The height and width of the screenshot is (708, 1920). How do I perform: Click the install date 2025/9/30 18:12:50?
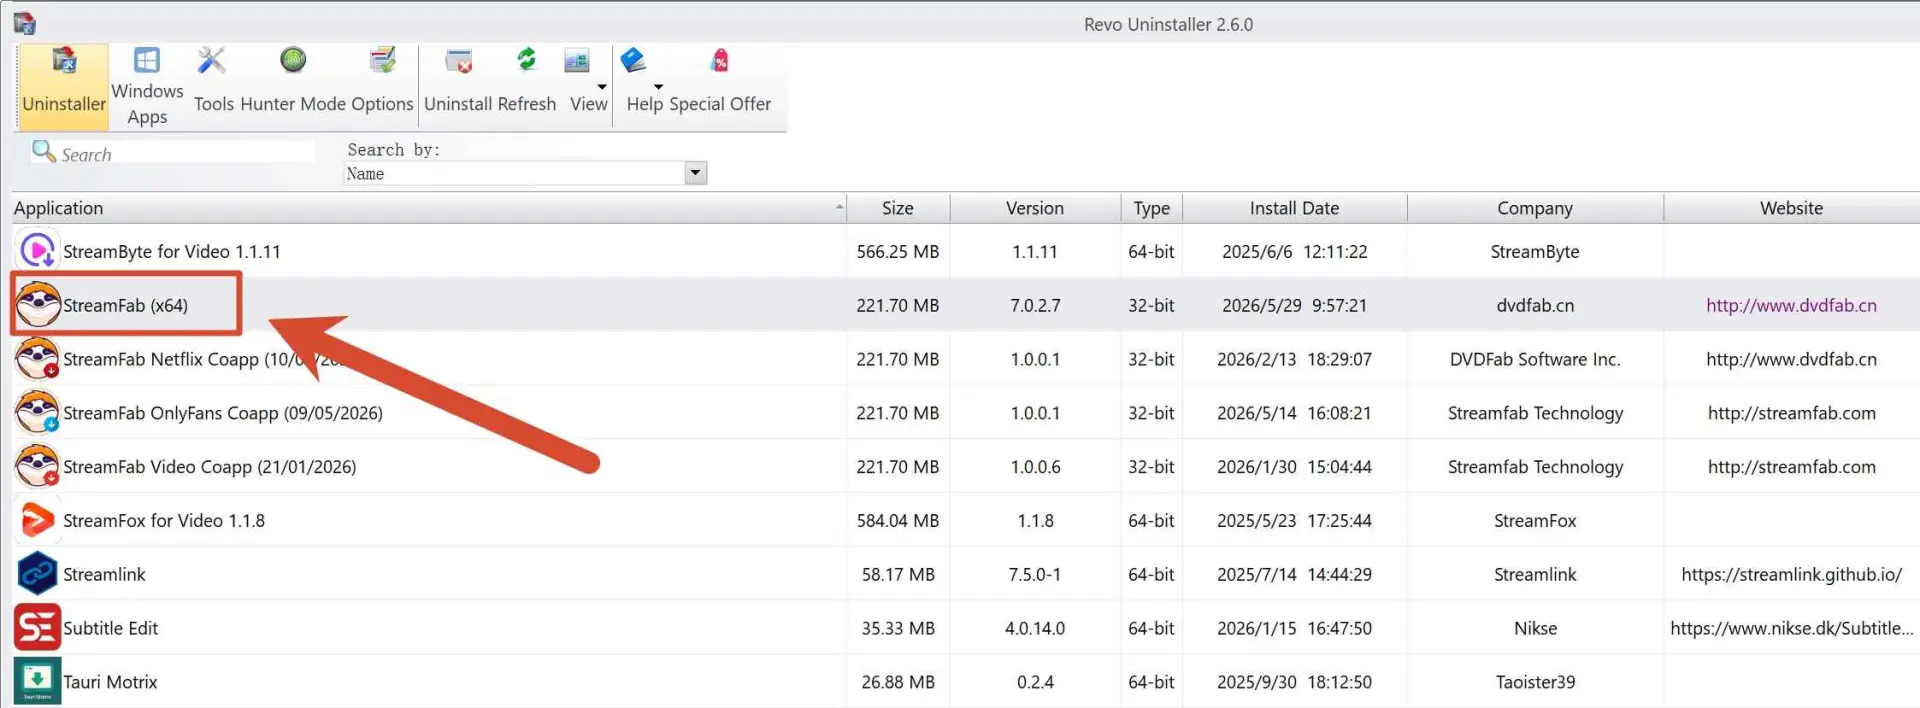coord(1294,682)
